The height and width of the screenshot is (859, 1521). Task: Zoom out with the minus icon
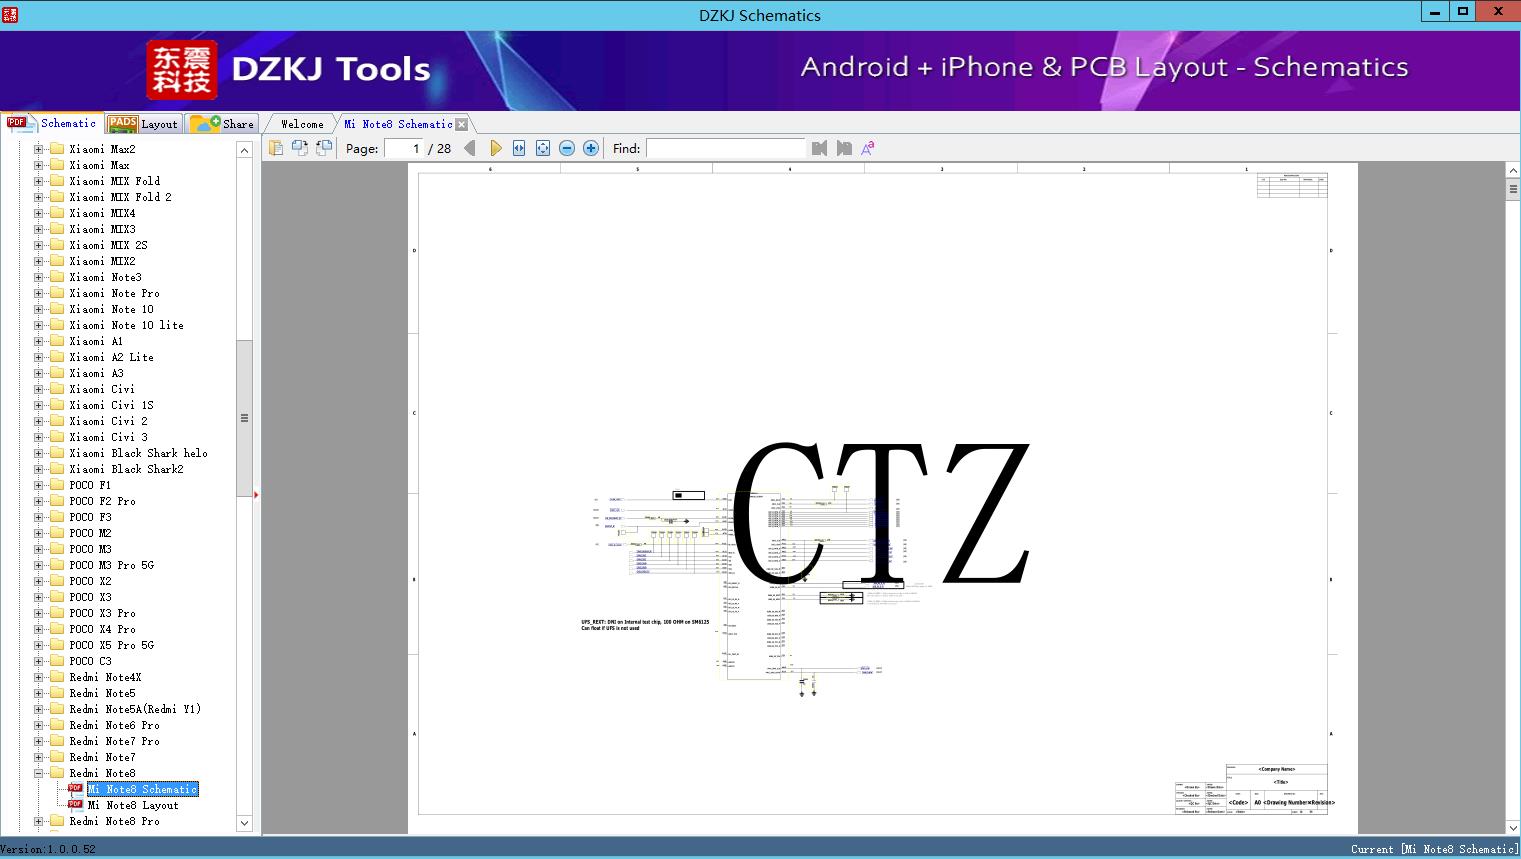click(567, 148)
